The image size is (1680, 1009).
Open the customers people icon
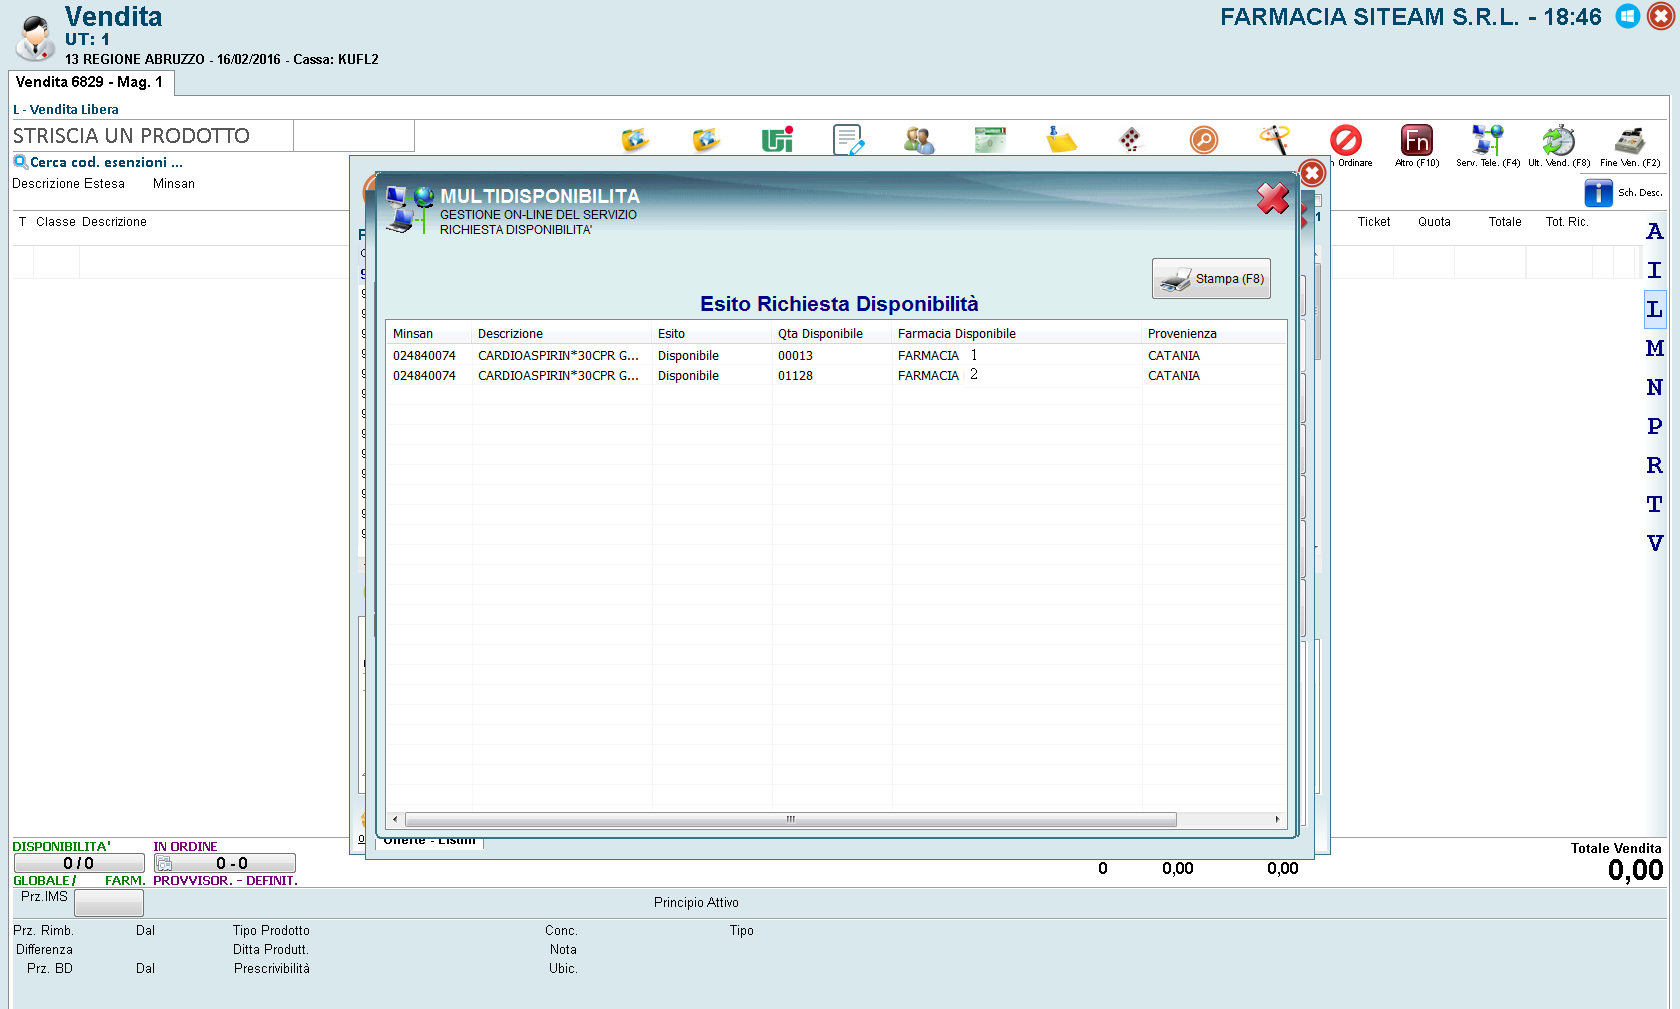(x=919, y=140)
